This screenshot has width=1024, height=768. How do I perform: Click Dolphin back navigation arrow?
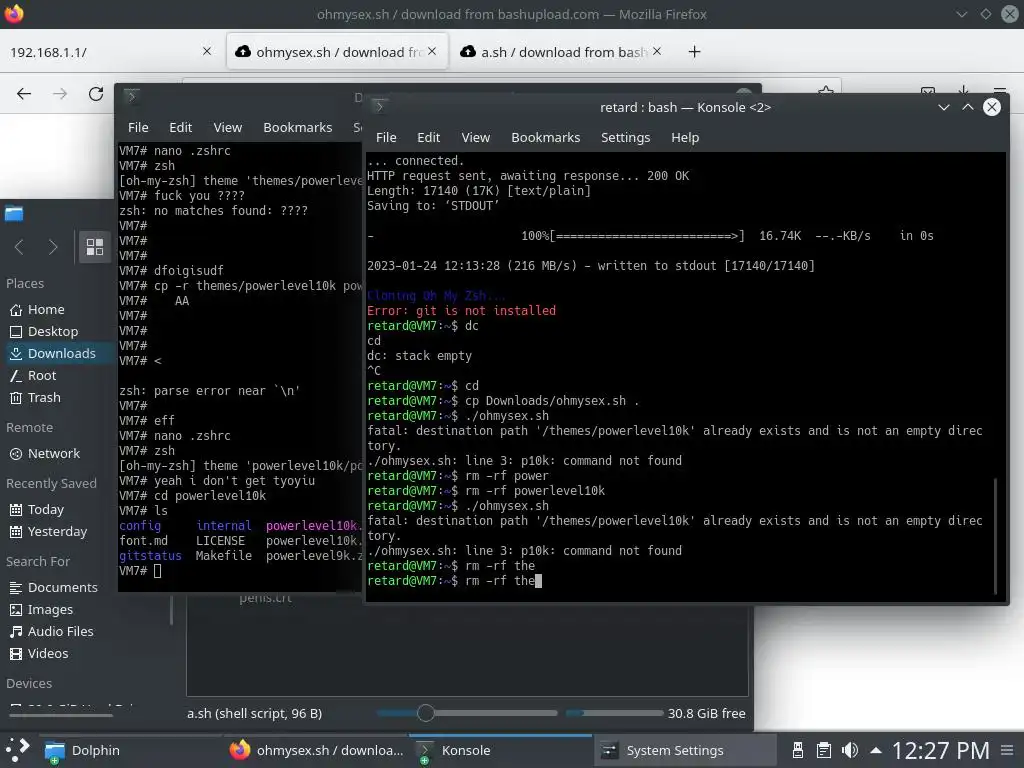click(x=19, y=247)
